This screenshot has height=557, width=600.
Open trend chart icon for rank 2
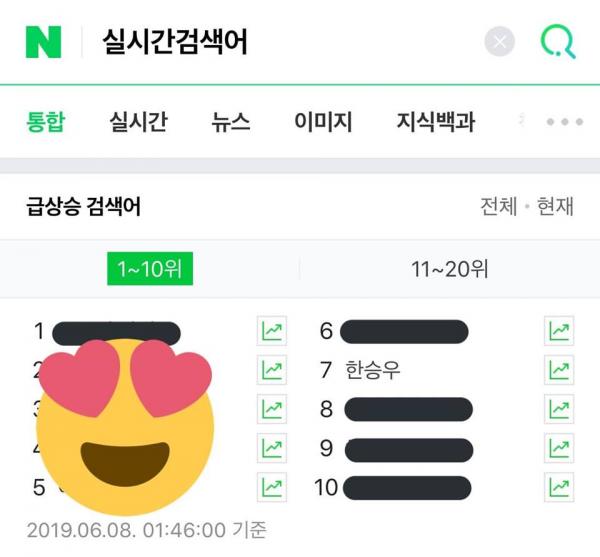pos(272,370)
